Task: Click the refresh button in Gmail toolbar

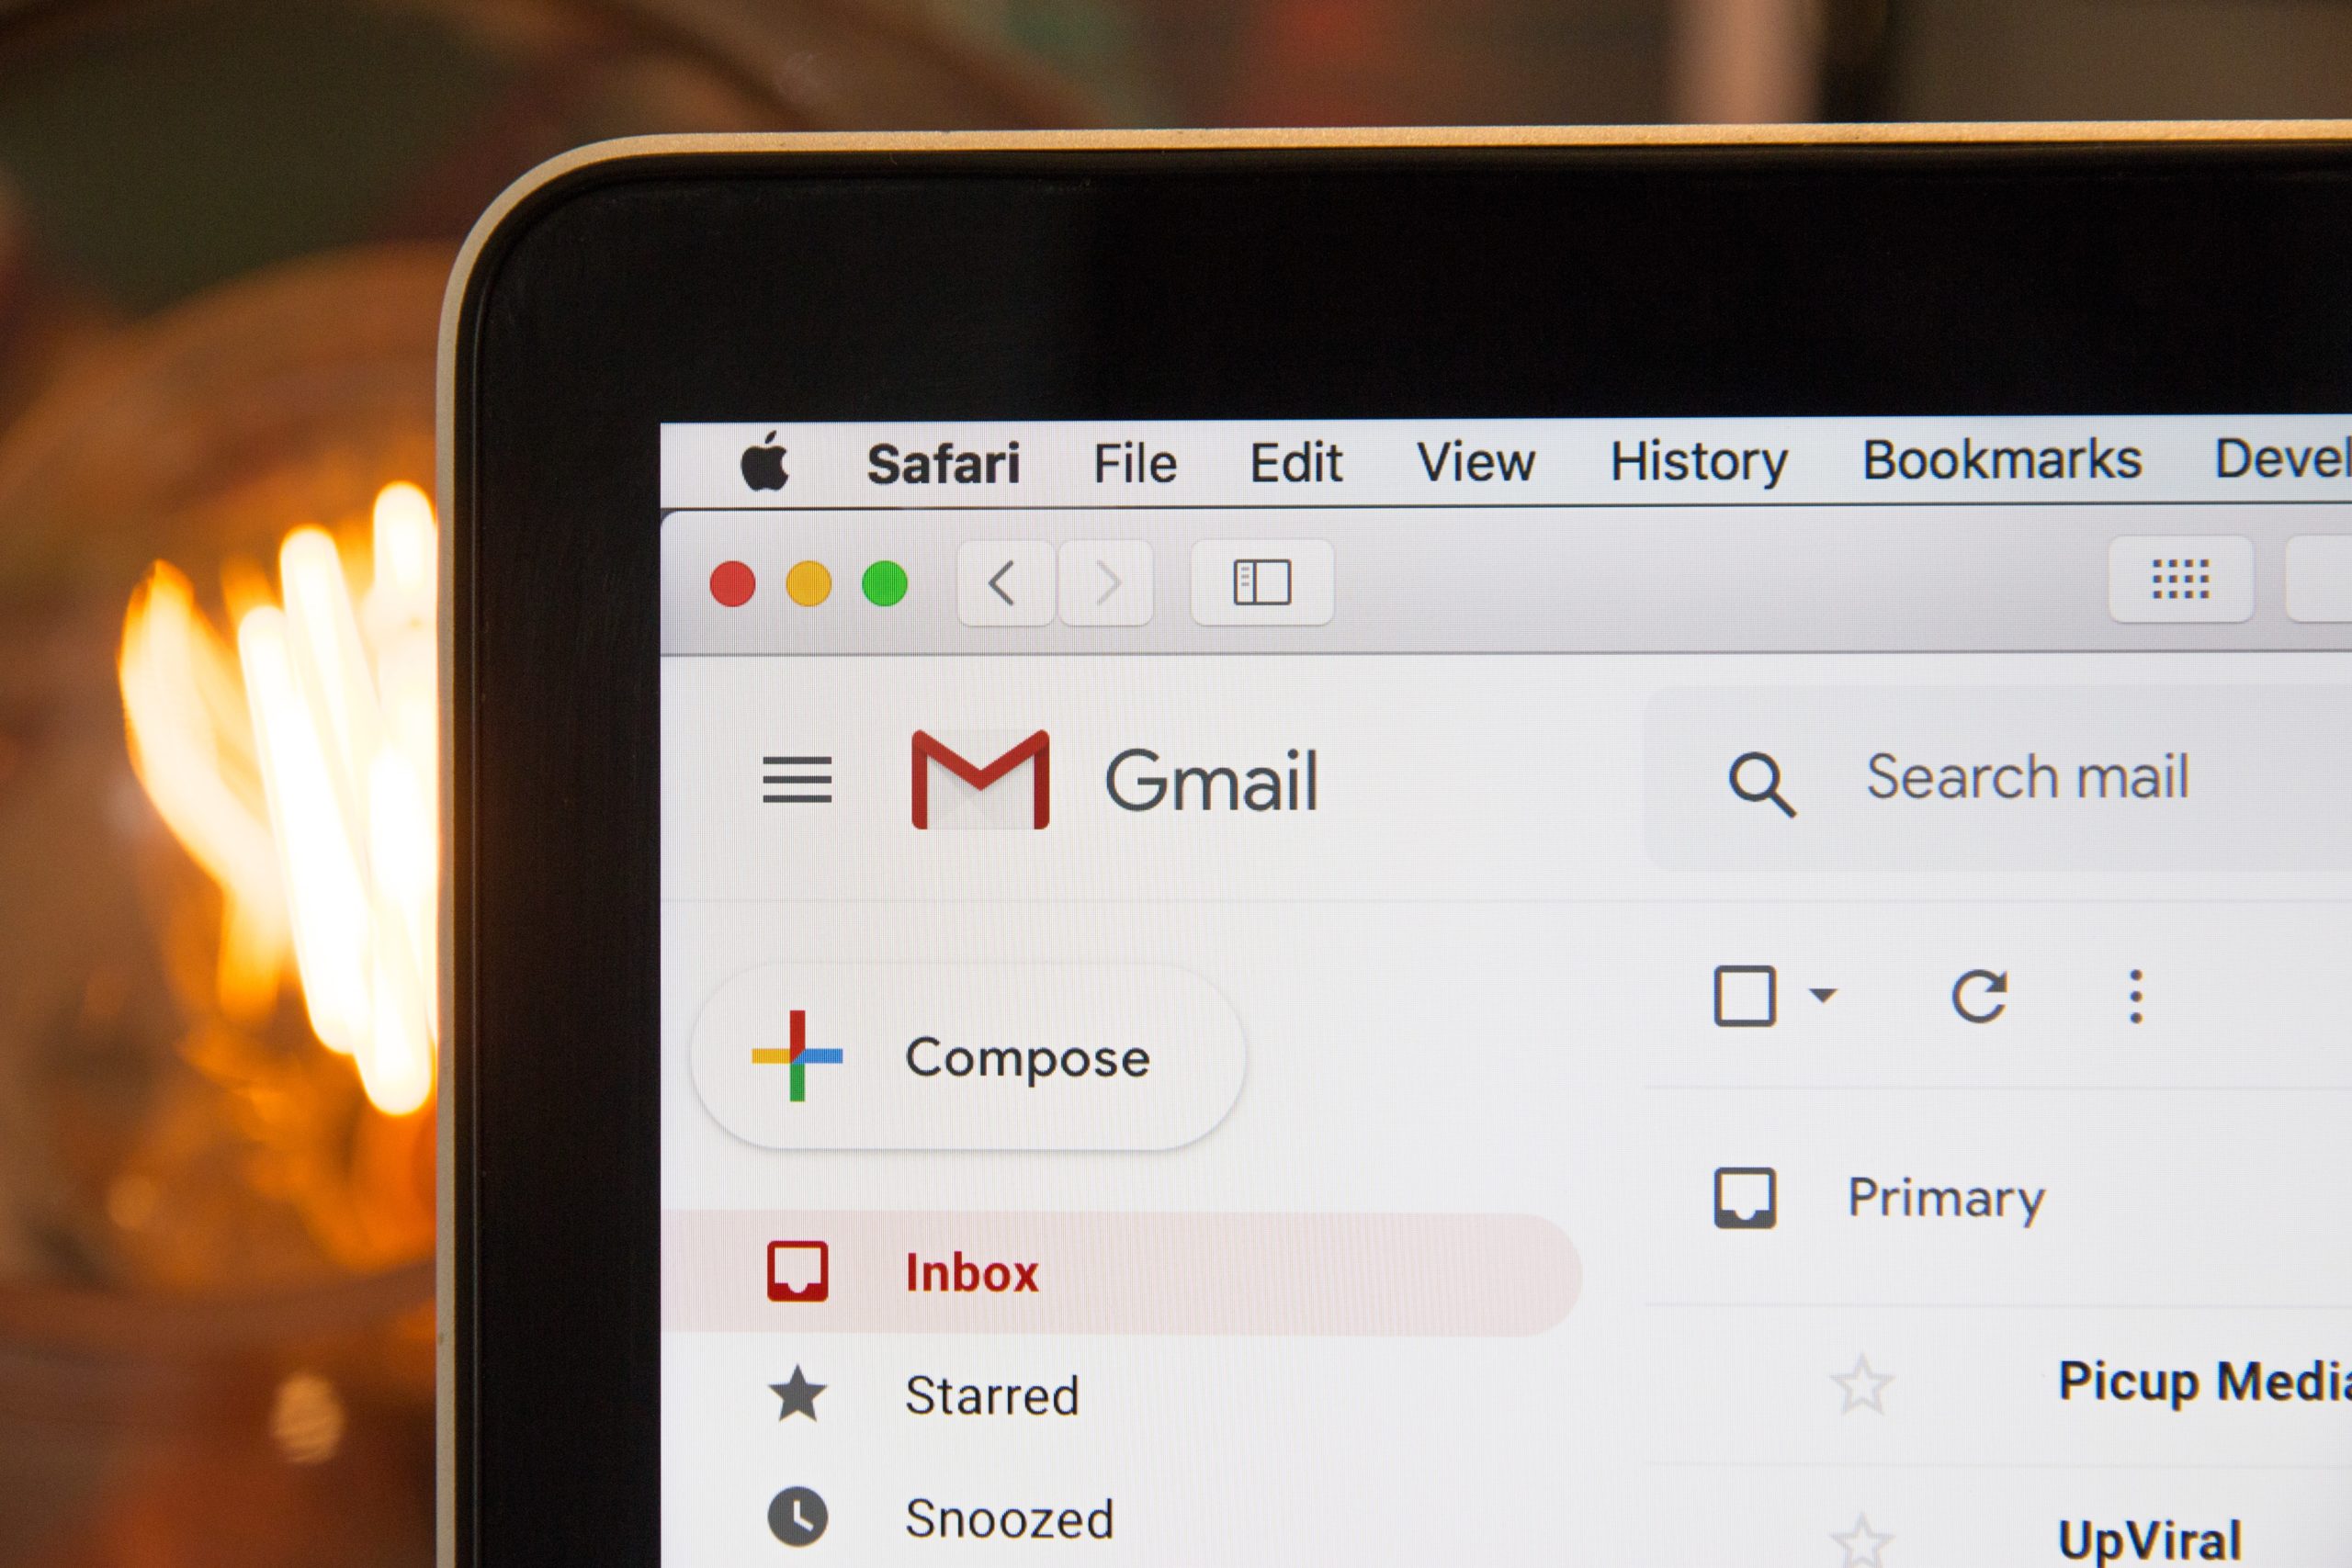Action: [1977, 994]
